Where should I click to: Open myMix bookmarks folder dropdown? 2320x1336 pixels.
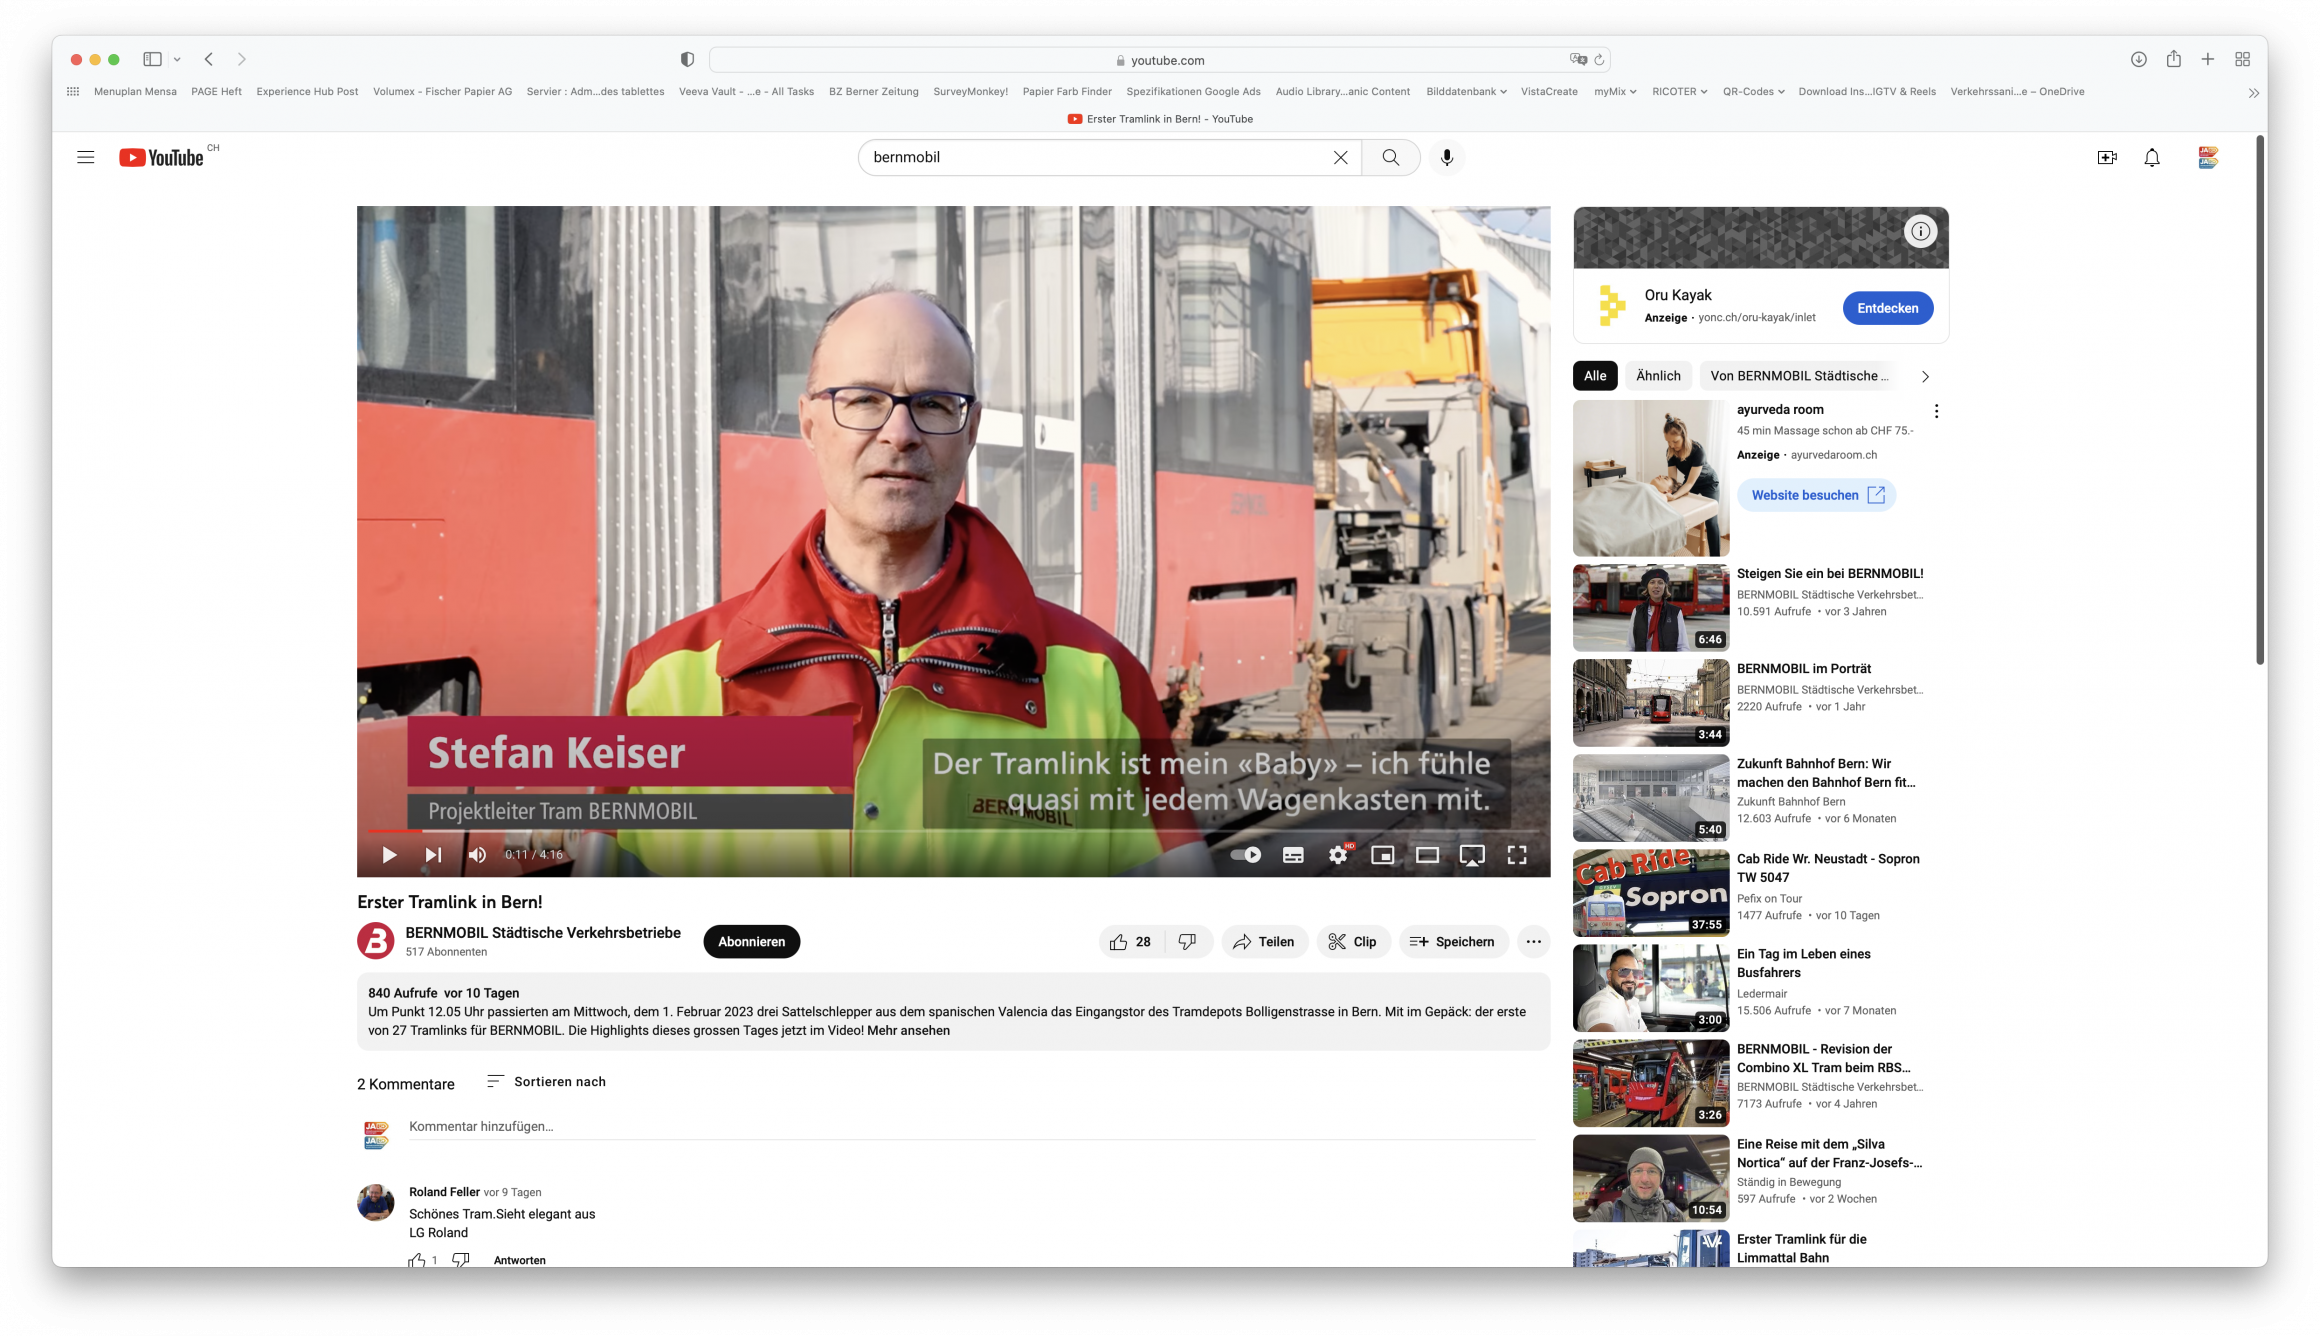[1615, 92]
